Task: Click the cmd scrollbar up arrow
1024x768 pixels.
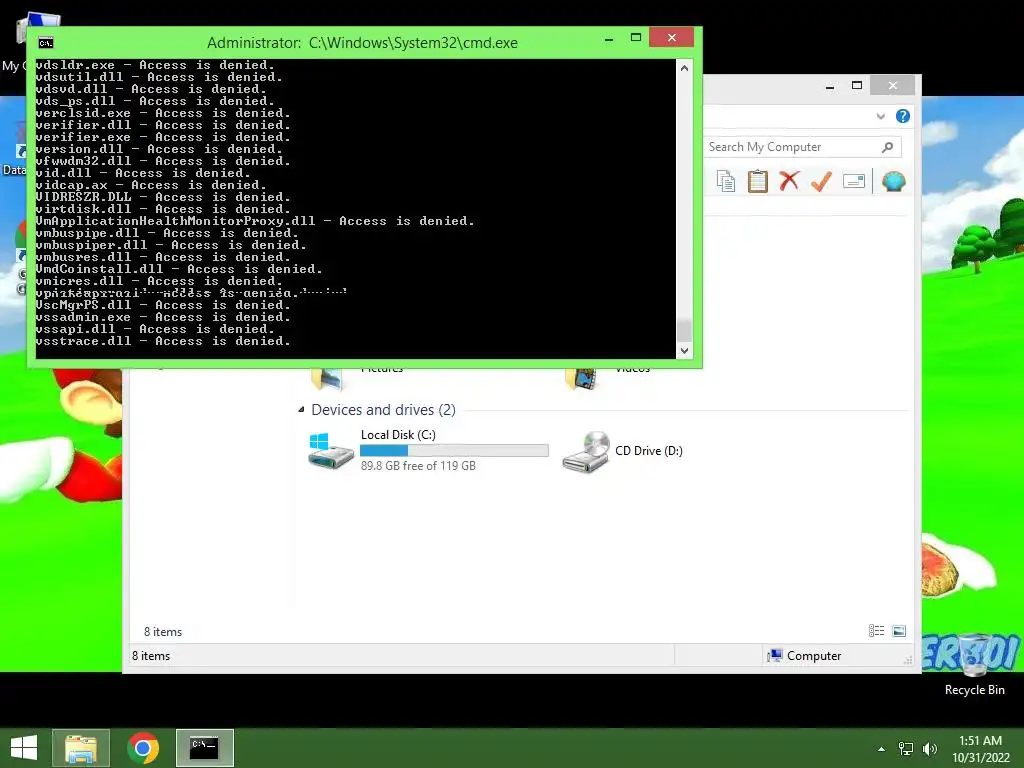Action: click(x=684, y=68)
